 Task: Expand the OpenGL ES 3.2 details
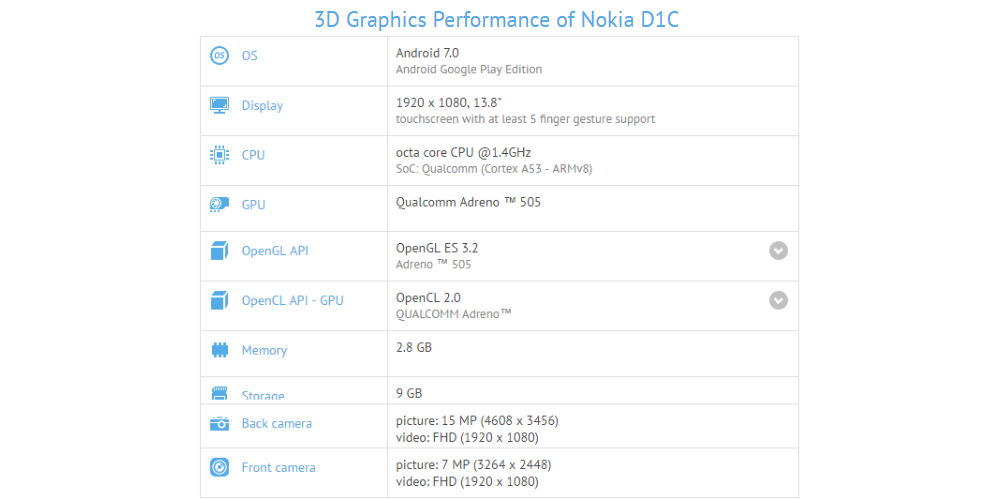(x=778, y=251)
